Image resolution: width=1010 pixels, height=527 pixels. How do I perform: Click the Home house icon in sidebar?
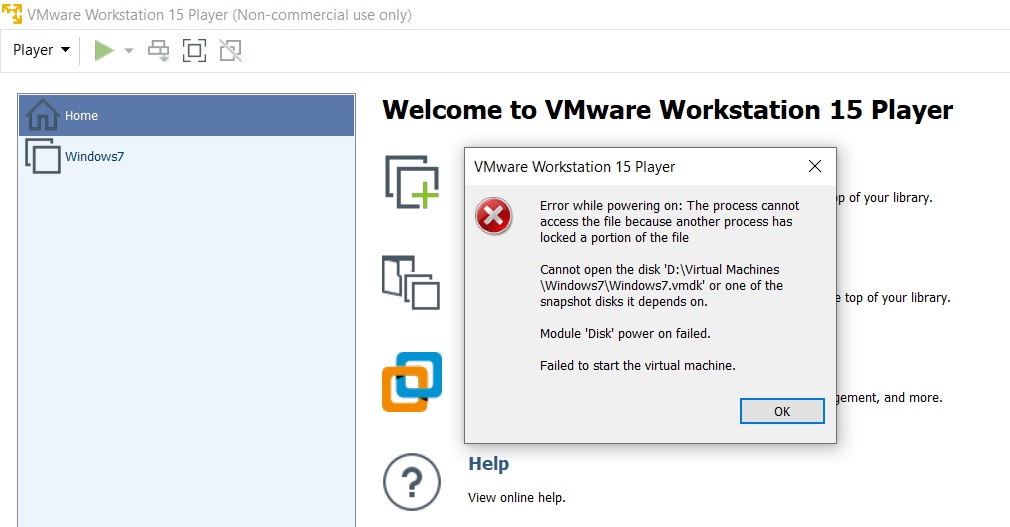[x=43, y=115]
